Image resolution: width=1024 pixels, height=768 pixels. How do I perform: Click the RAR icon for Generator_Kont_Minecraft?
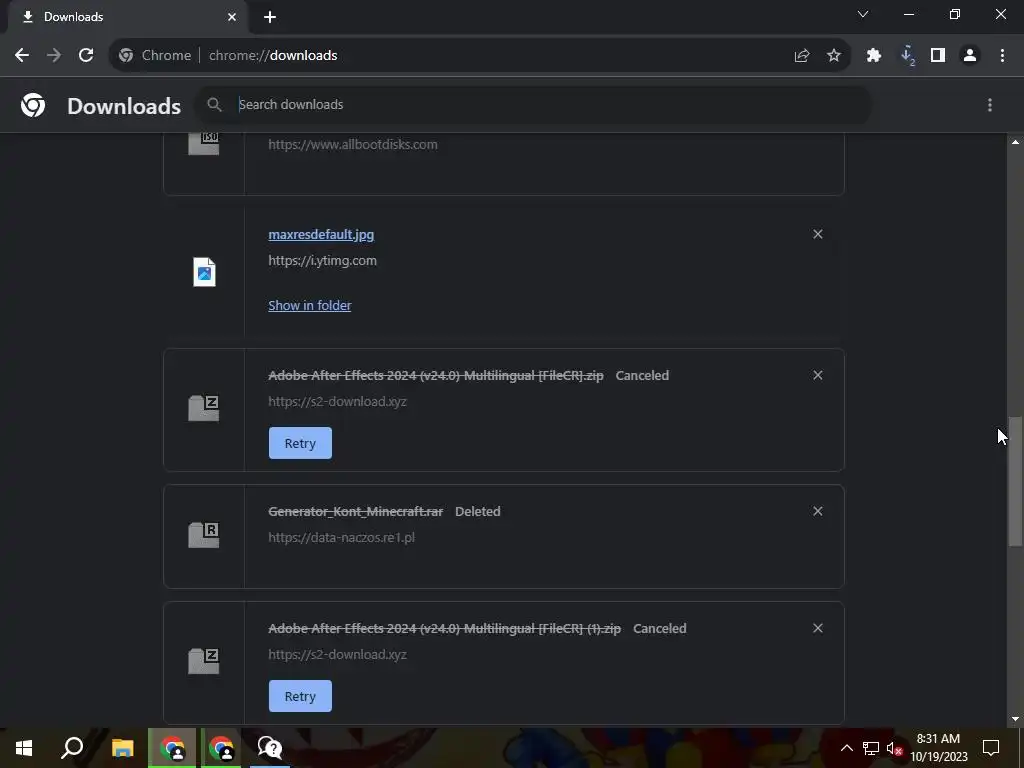204,535
